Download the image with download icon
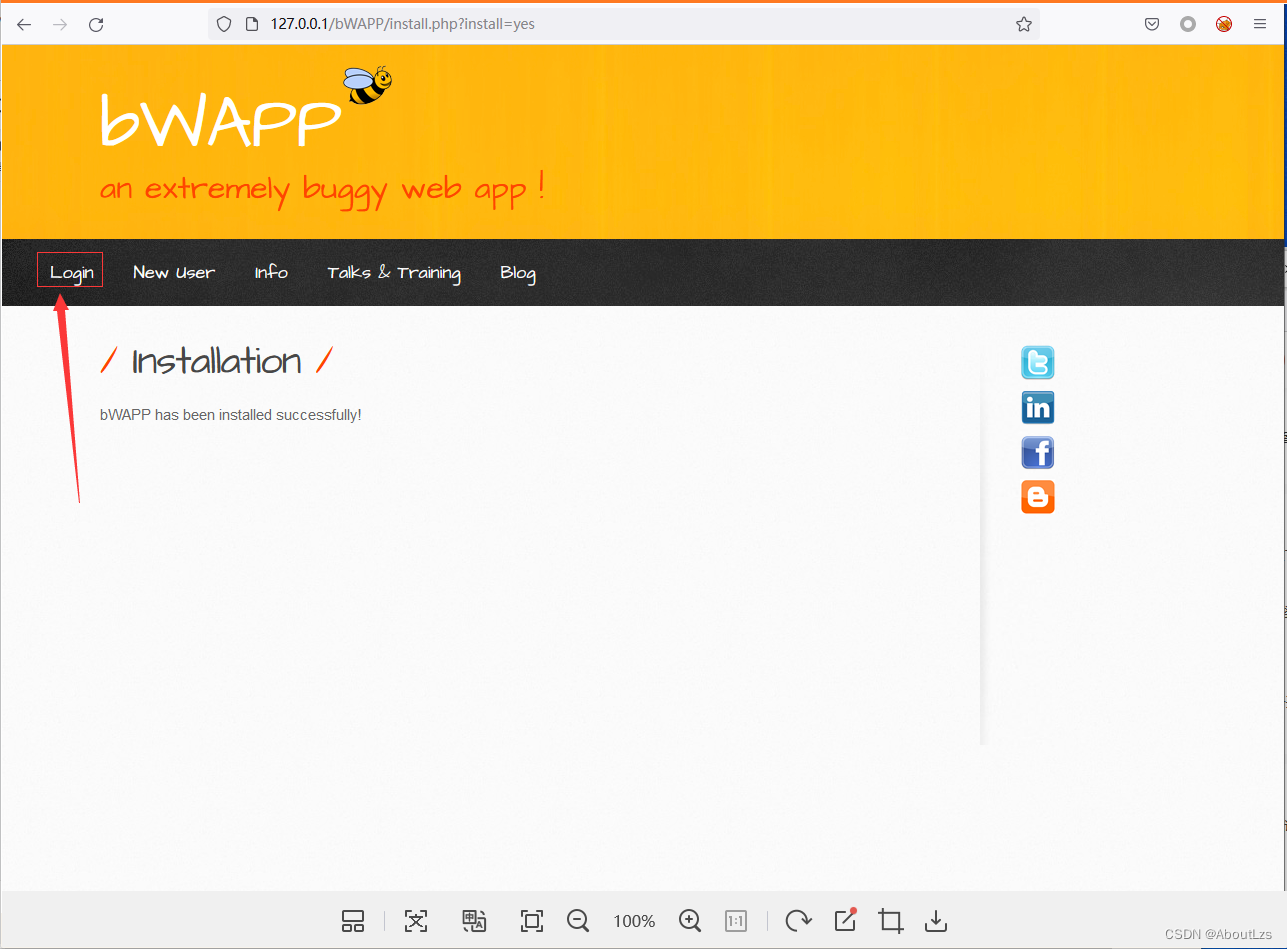Image resolution: width=1287 pixels, height=949 pixels. (x=936, y=921)
